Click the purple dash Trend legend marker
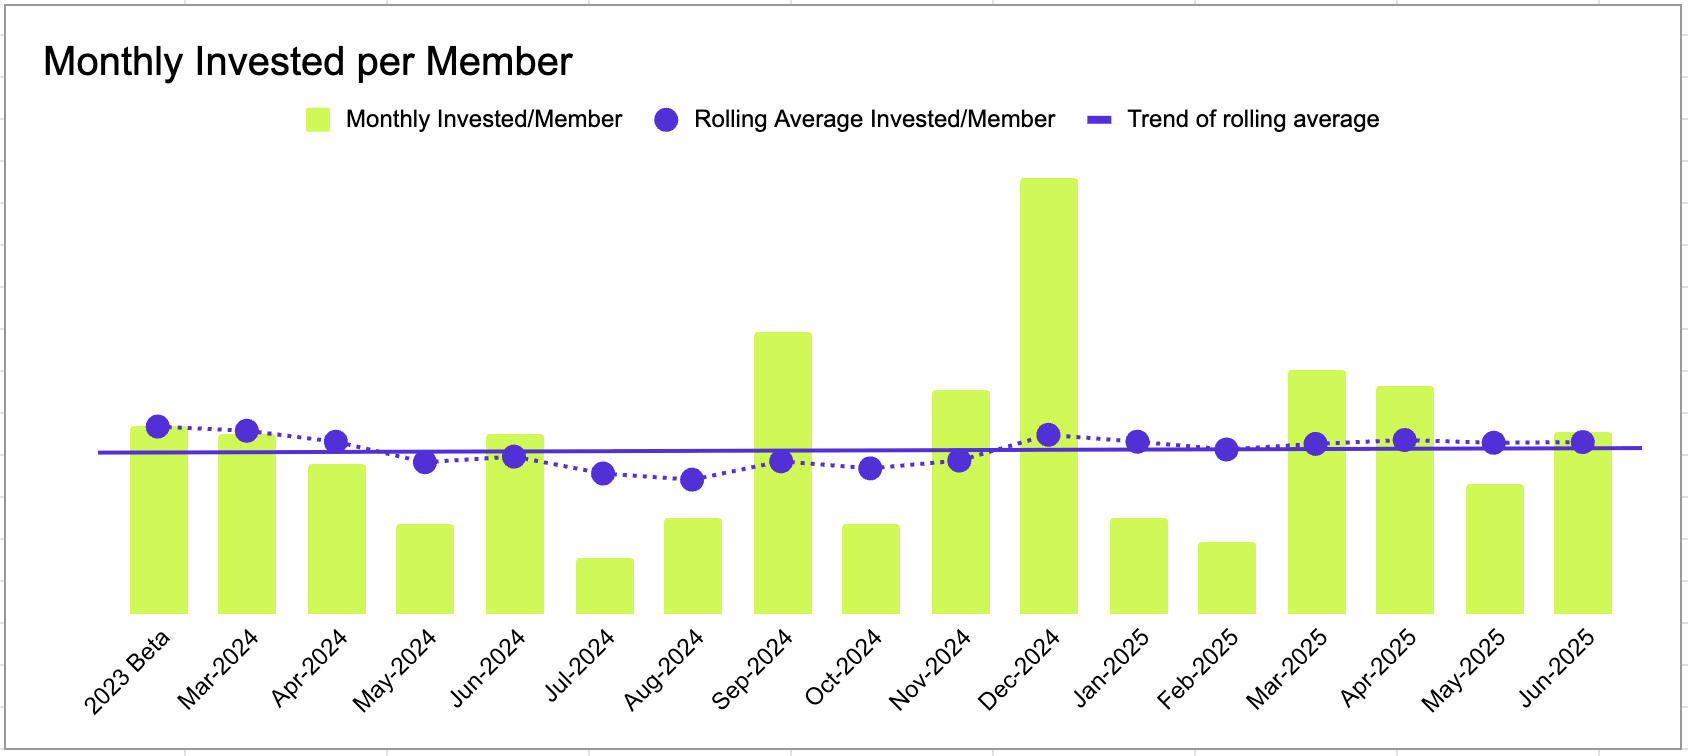Screen dimensions: 1688x756 pos(1099,120)
